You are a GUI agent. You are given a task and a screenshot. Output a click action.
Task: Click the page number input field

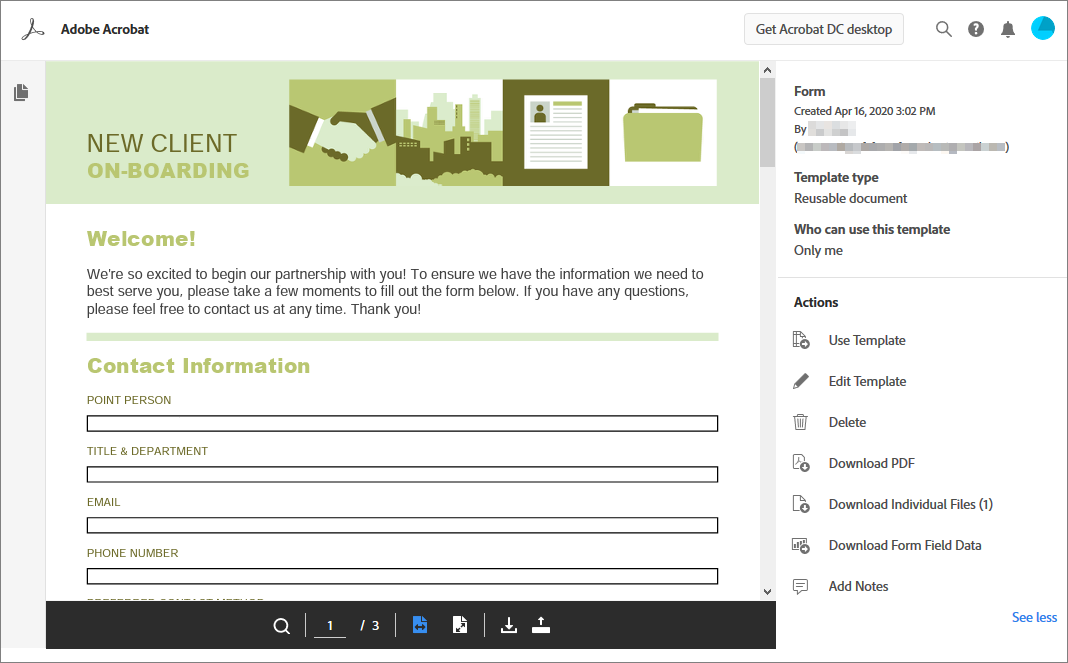[x=330, y=624]
